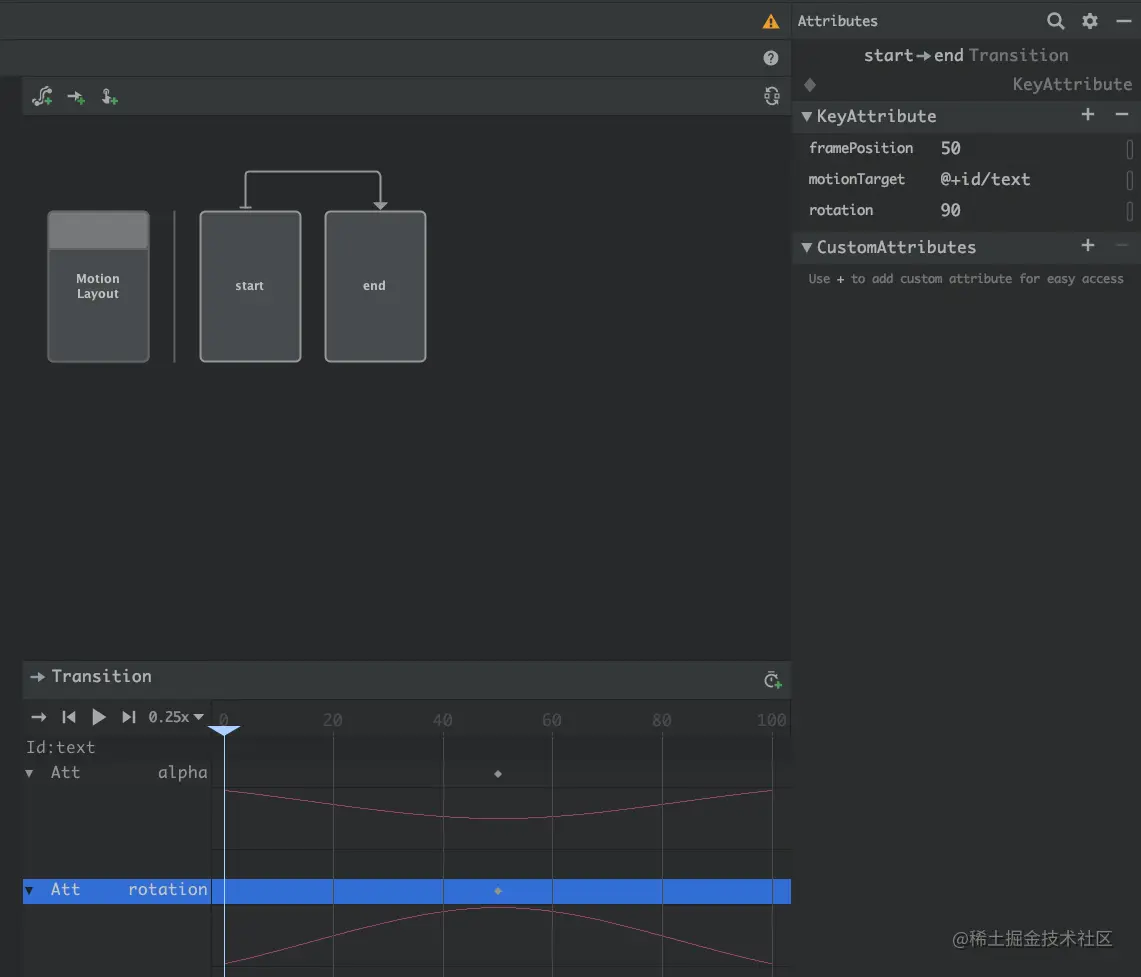Click timeline ruler at frame 60

[x=552, y=719]
